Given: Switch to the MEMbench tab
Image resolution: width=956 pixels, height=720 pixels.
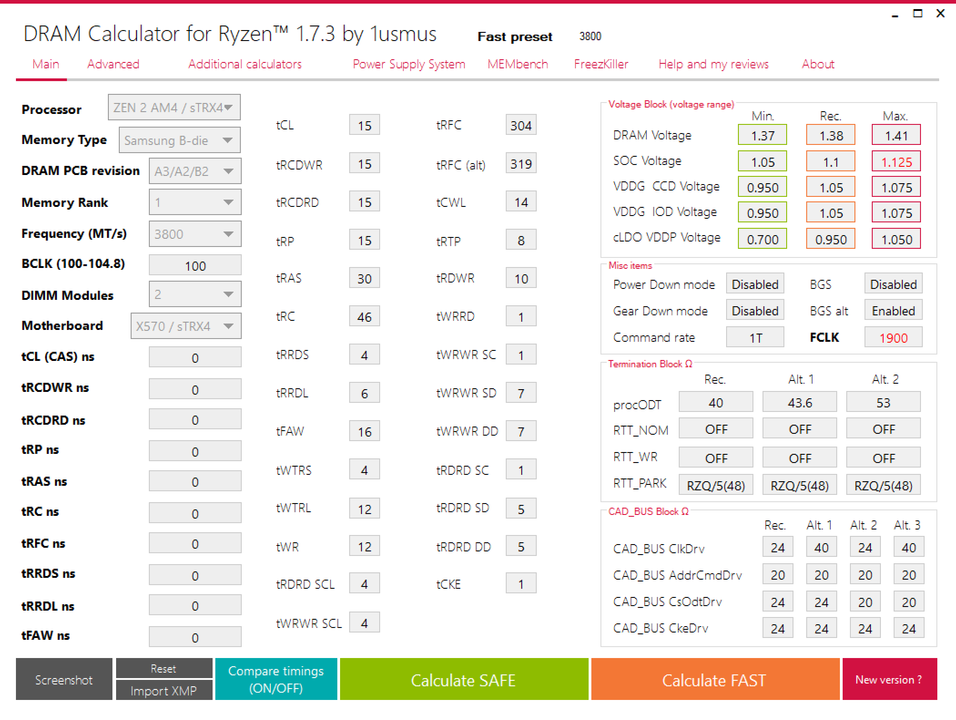Looking at the screenshot, I should pyautogui.click(x=518, y=64).
